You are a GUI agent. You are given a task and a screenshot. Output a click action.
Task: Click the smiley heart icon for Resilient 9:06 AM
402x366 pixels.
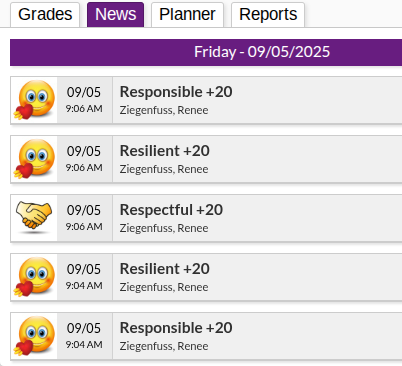coord(34,159)
